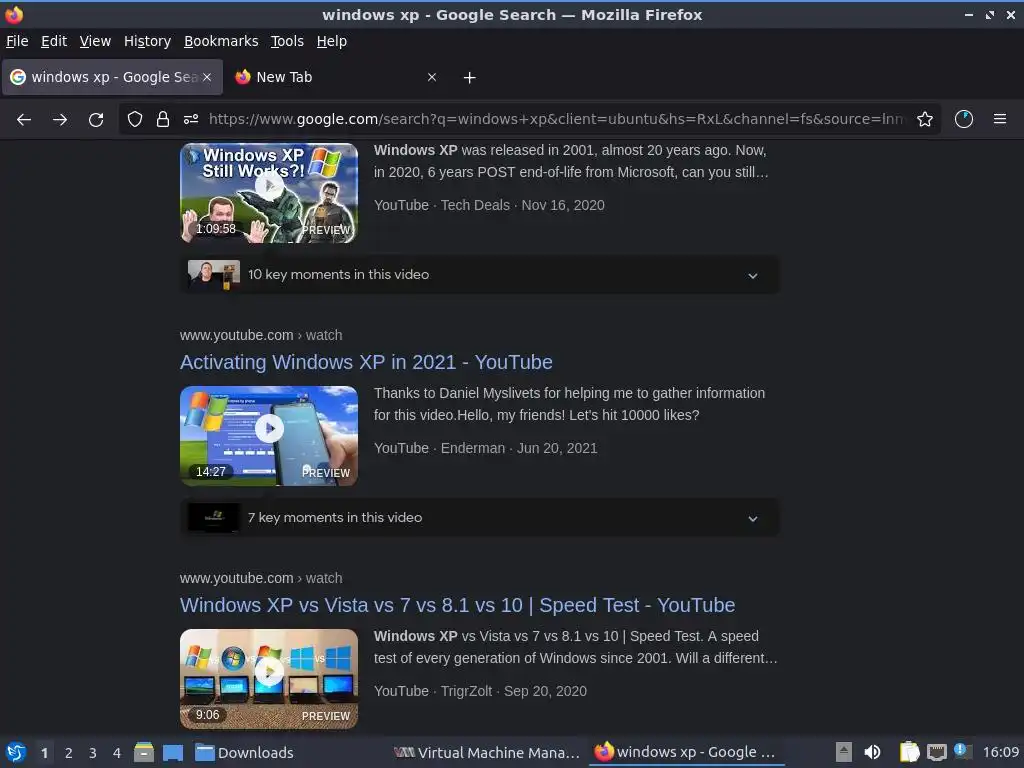The image size is (1024, 768).
Task: Select the windows xp Google Search tab
Action: click(x=112, y=77)
